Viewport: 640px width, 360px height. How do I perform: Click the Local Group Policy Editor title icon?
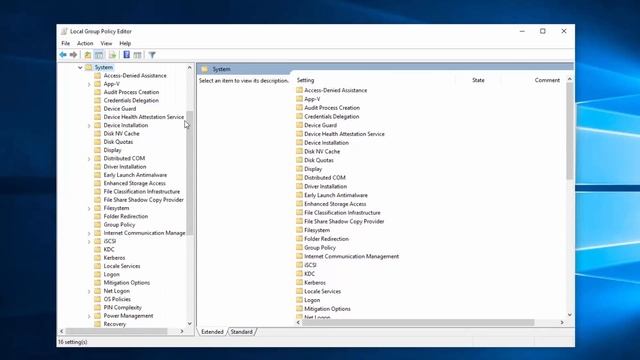(64, 31)
